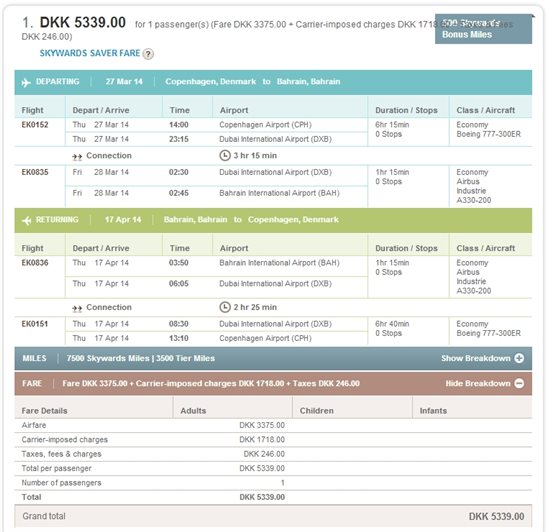Click arrival time 23:15
This screenshot has width=550, height=532.
coord(179,139)
